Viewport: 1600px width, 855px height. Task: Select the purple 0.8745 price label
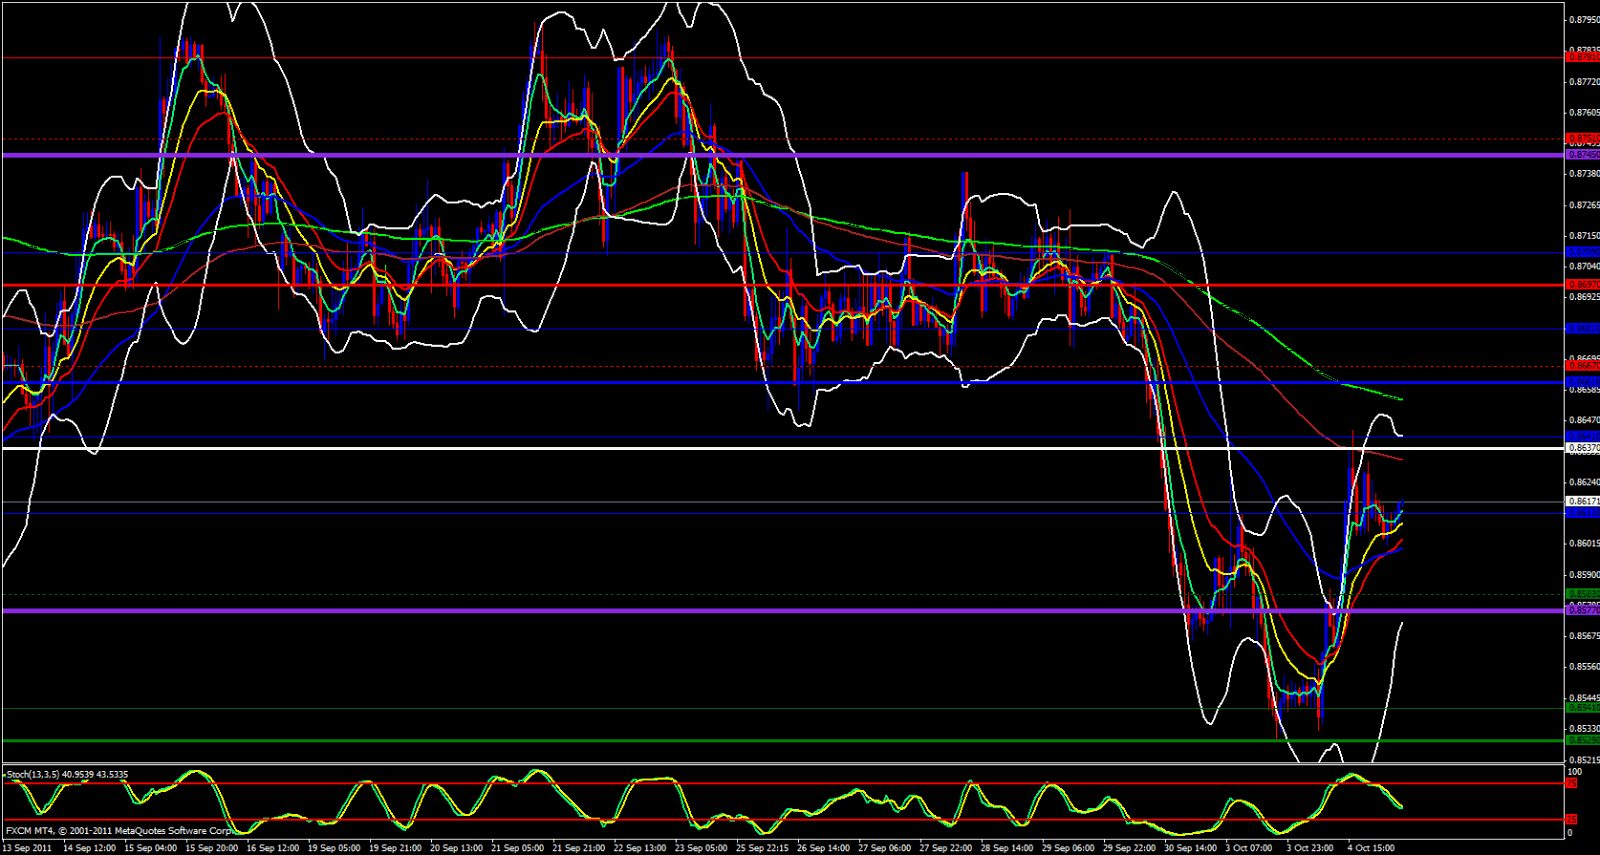point(1582,155)
